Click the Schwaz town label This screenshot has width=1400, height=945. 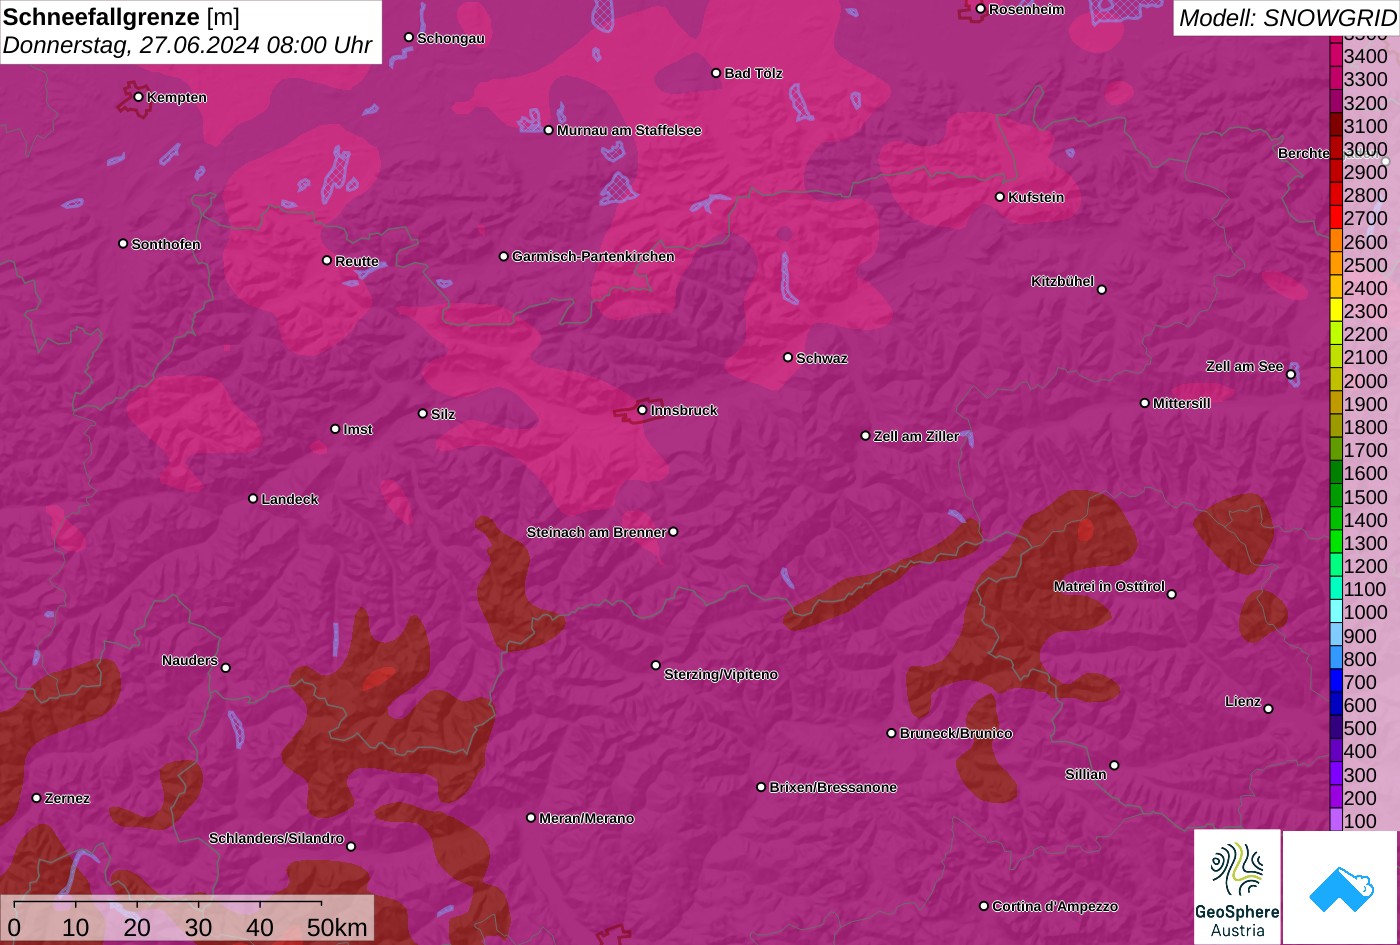(822, 358)
